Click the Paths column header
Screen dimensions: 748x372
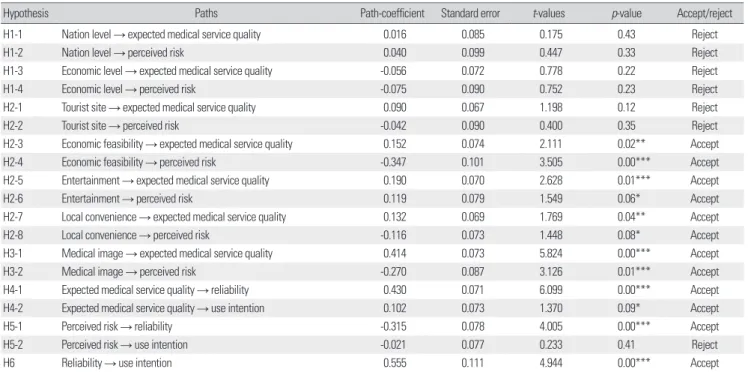(206, 13)
